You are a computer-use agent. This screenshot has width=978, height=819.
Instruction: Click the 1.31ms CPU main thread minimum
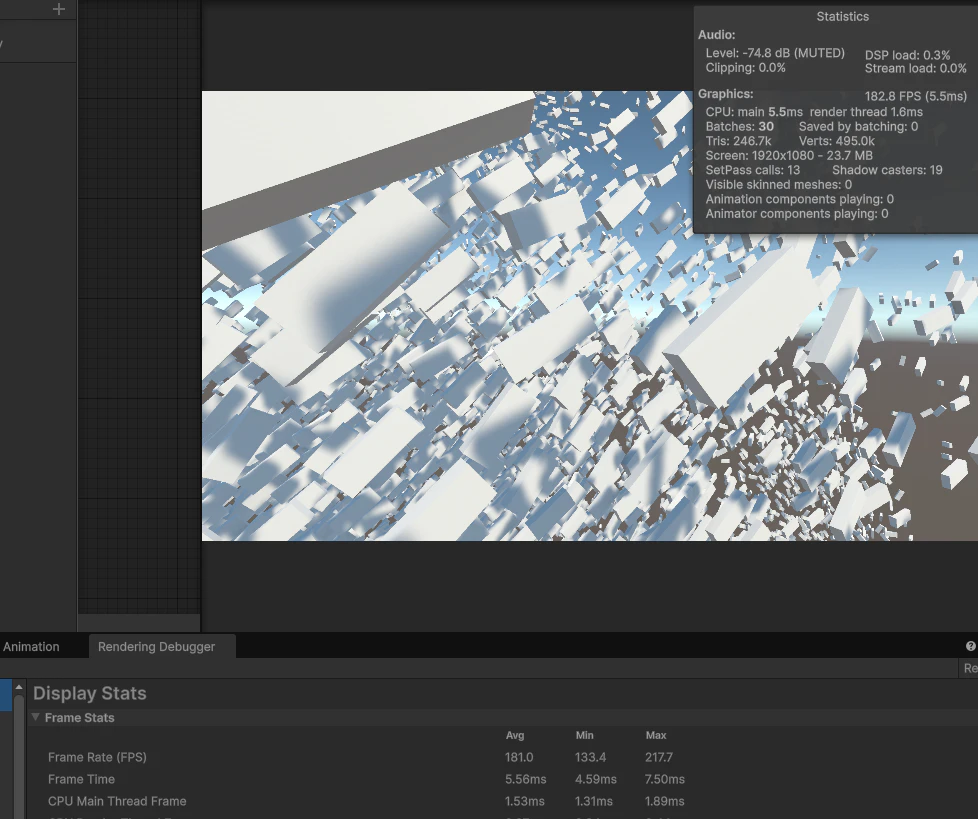click(x=594, y=801)
